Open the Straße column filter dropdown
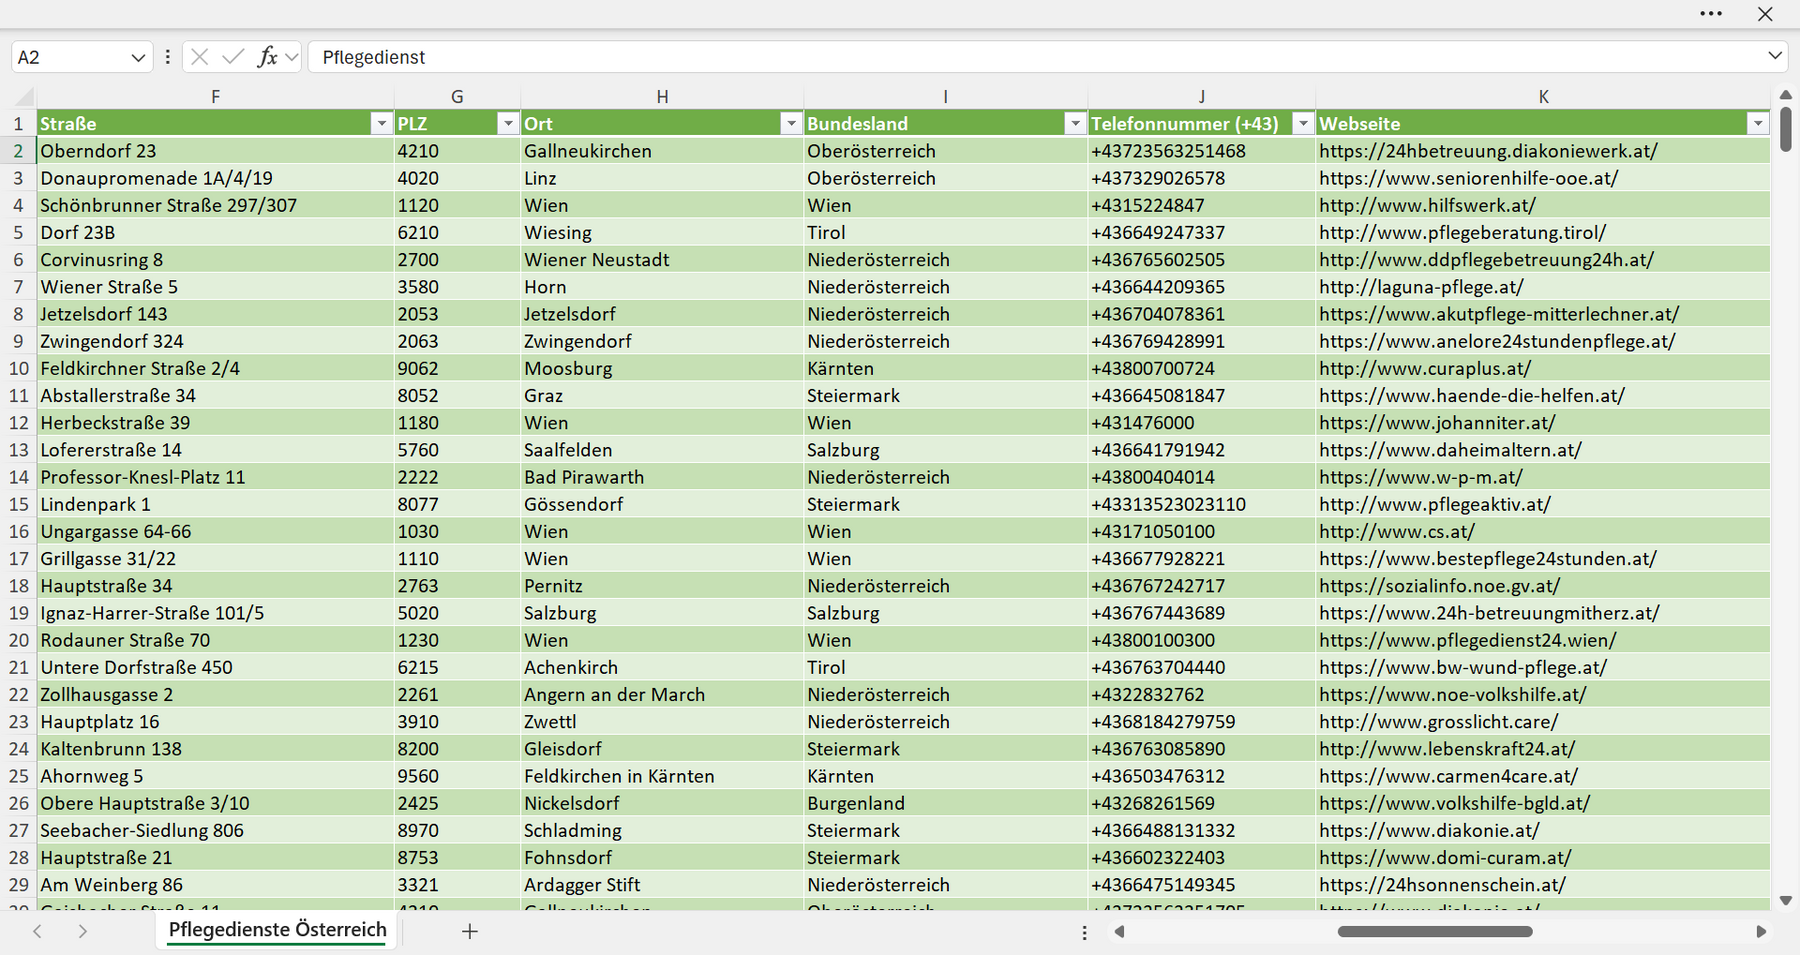This screenshot has height=955, width=1800. 381,123
